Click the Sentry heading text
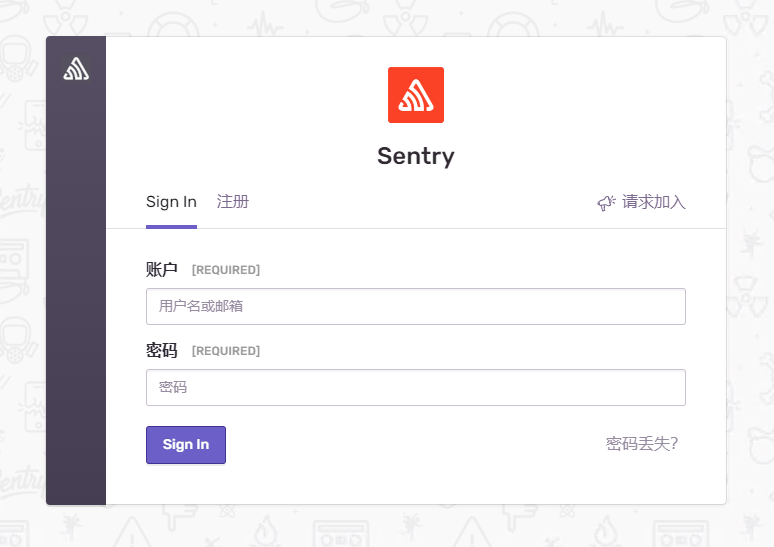Viewport: 774px width, 547px height. click(416, 156)
